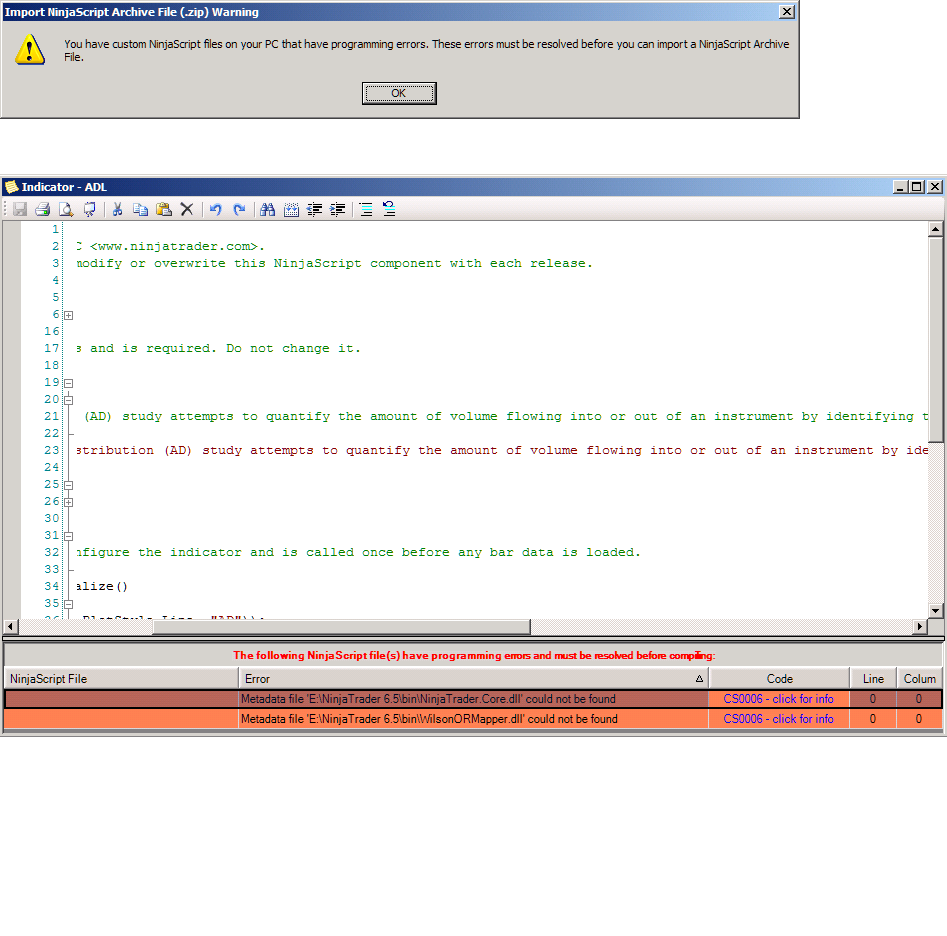Click the Delete X icon in toolbar
This screenshot has width=947, height=936.
(187, 210)
